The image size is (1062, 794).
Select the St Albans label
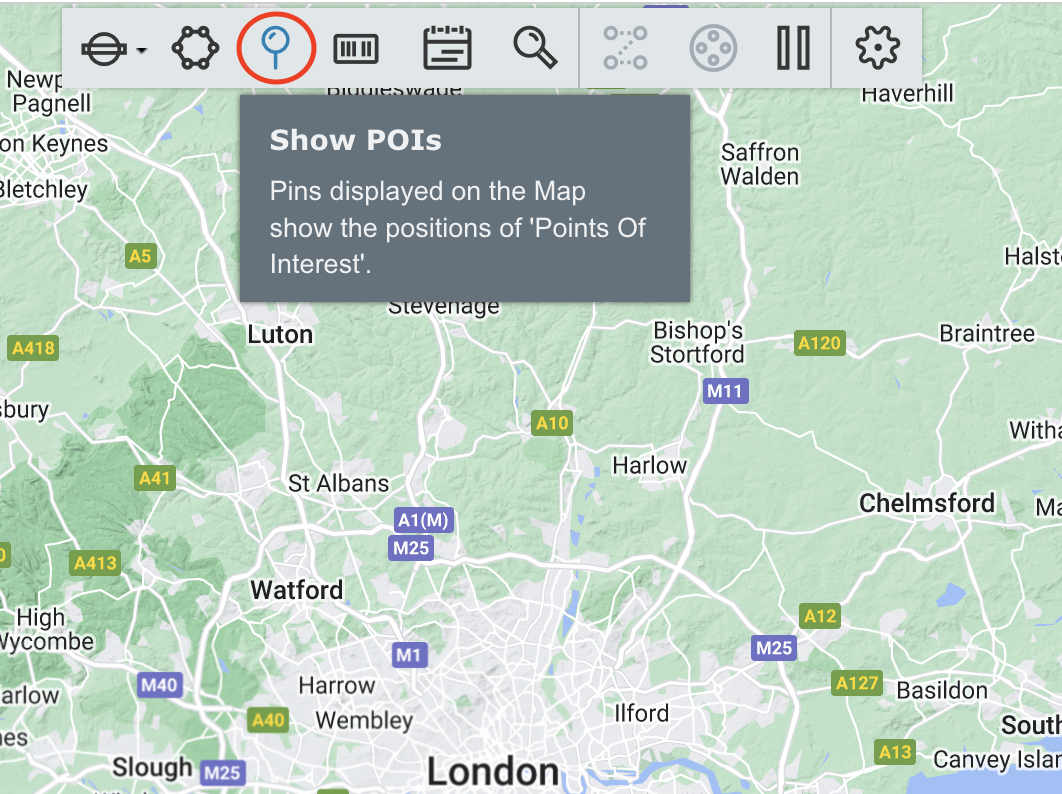[x=338, y=484]
